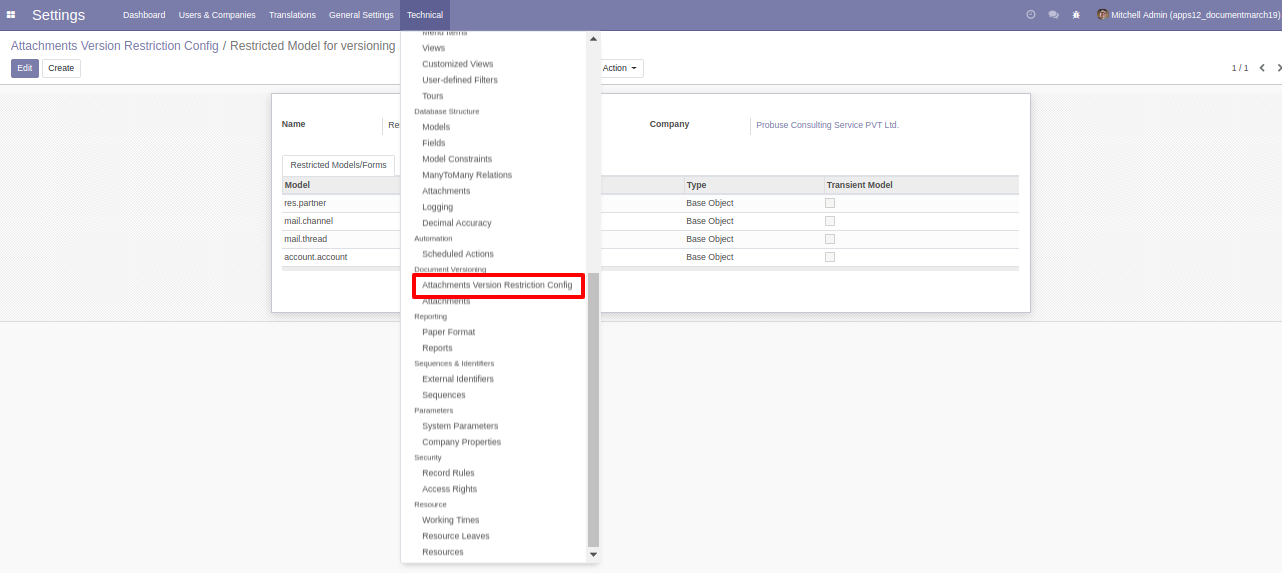Image resolution: width=1282 pixels, height=573 pixels.
Task: Select Model Constraints entry
Action: click(457, 159)
